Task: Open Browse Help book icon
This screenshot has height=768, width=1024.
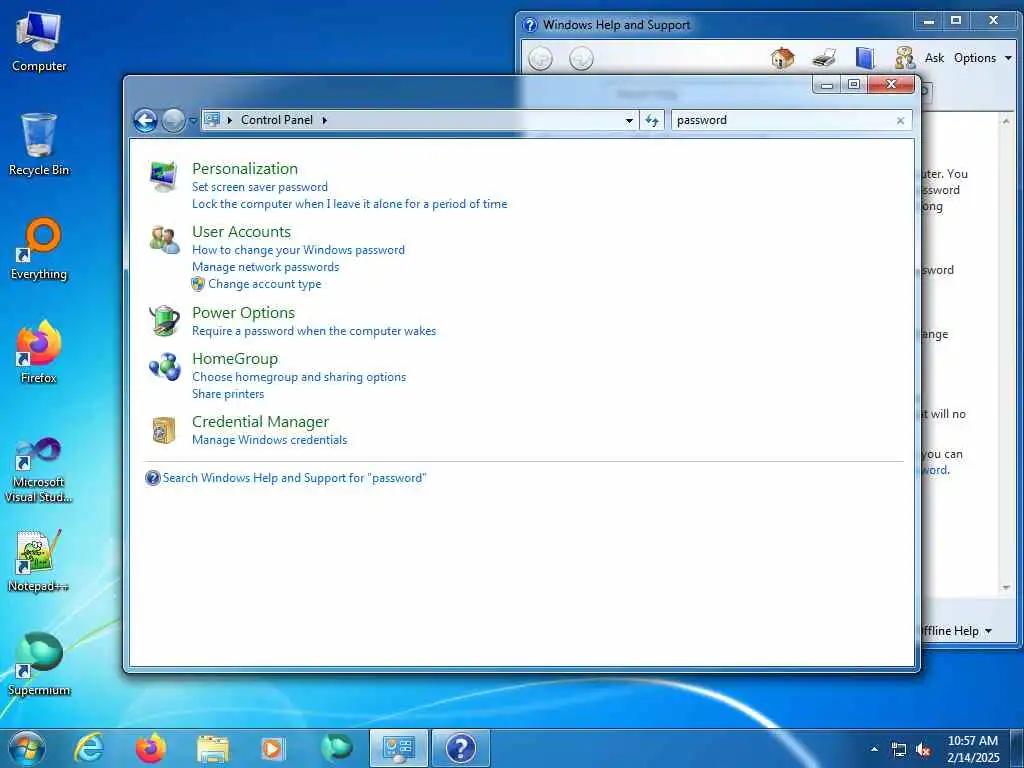Action: coord(865,58)
